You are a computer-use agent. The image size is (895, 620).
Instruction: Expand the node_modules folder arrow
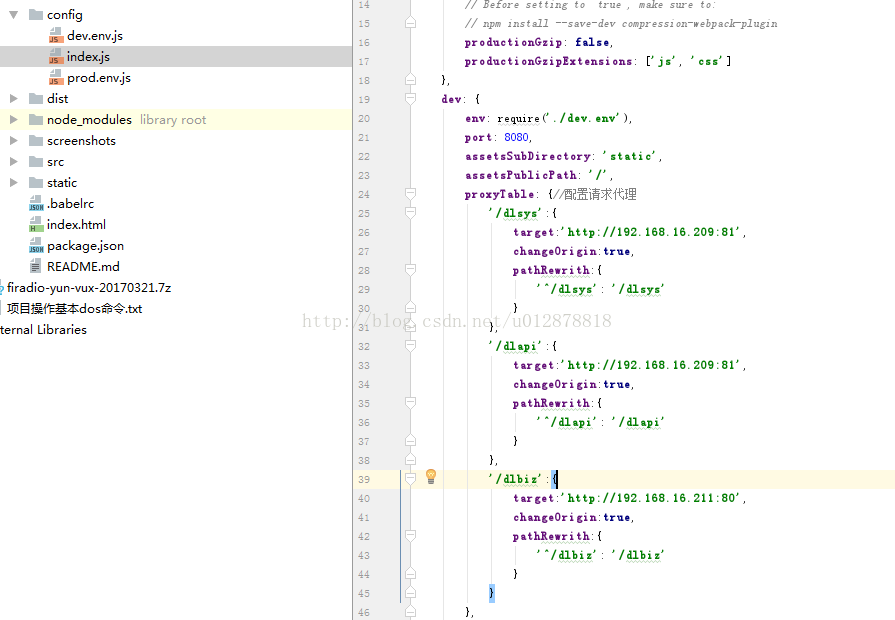click(14, 120)
